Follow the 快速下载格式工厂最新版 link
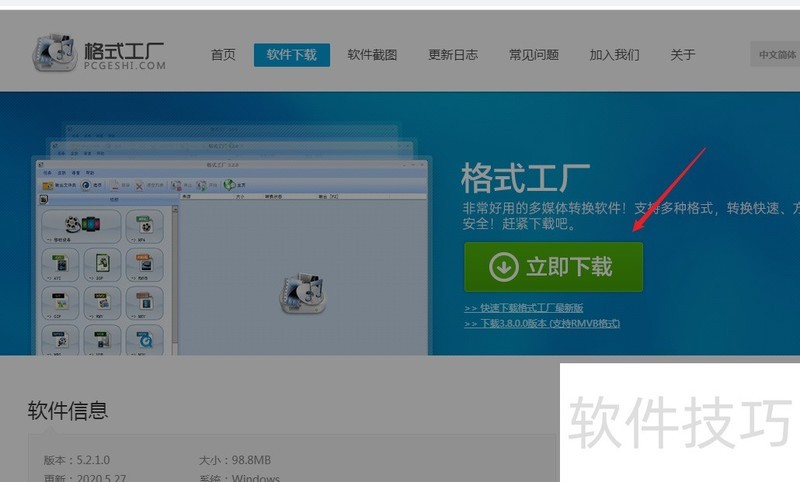Image resolution: width=800 pixels, height=482 pixels. point(523,308)
